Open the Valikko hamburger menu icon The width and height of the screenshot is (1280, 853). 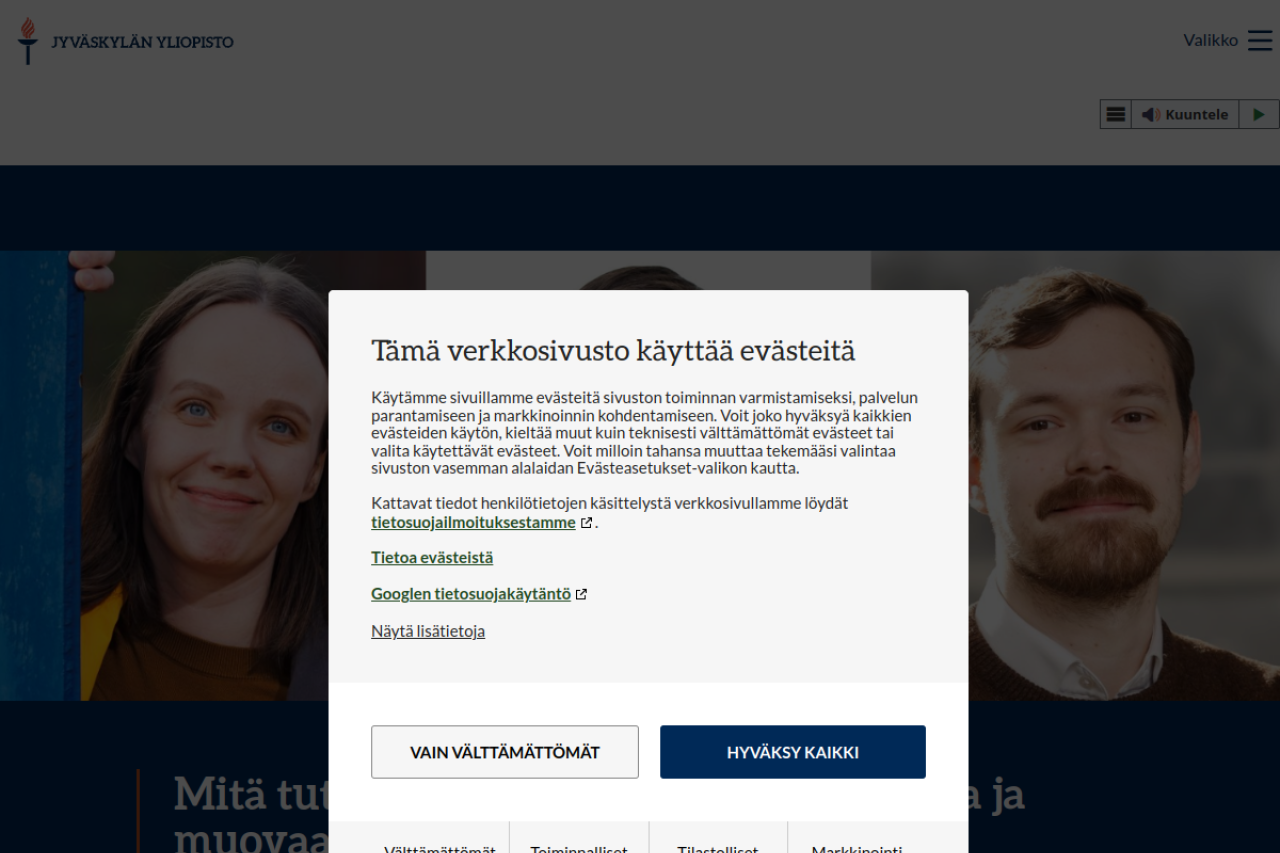click(1260, 40)
